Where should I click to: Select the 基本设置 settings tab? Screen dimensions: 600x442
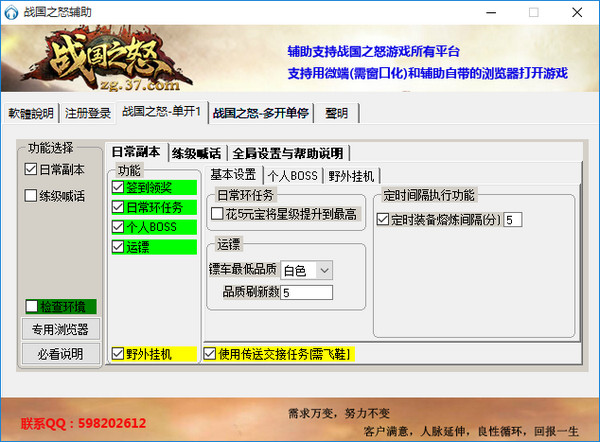[233, 175]
